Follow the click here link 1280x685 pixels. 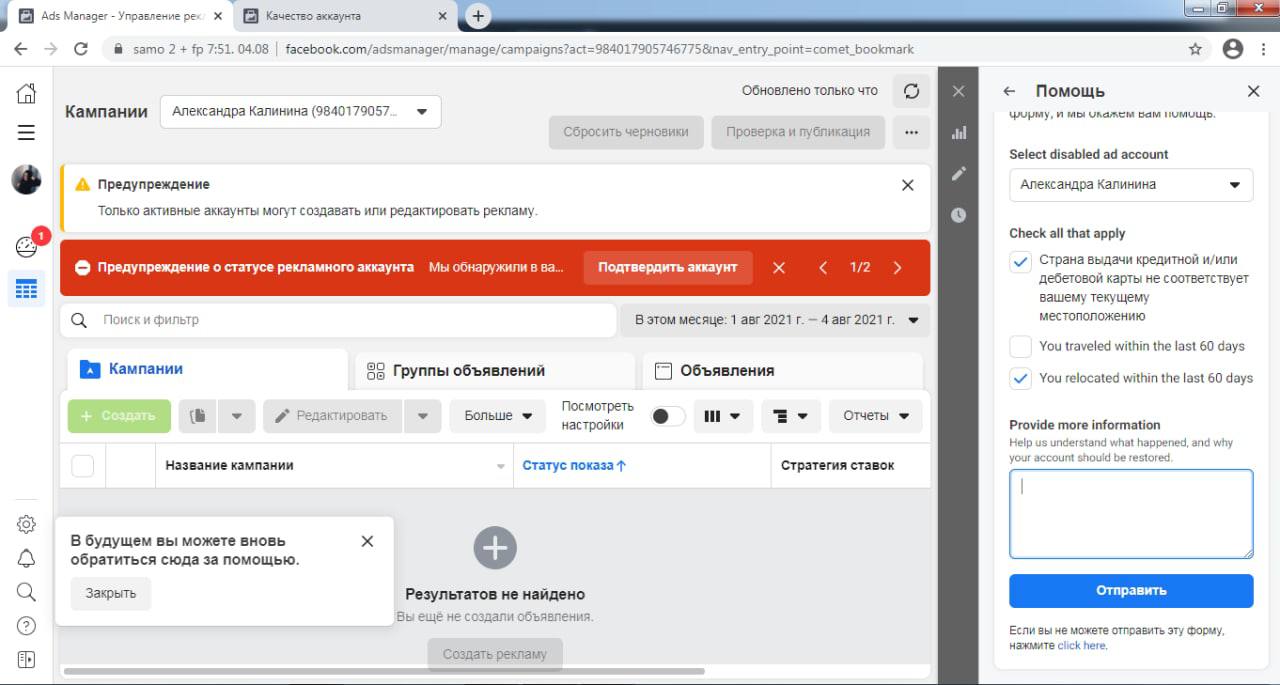pos(1081,646)
